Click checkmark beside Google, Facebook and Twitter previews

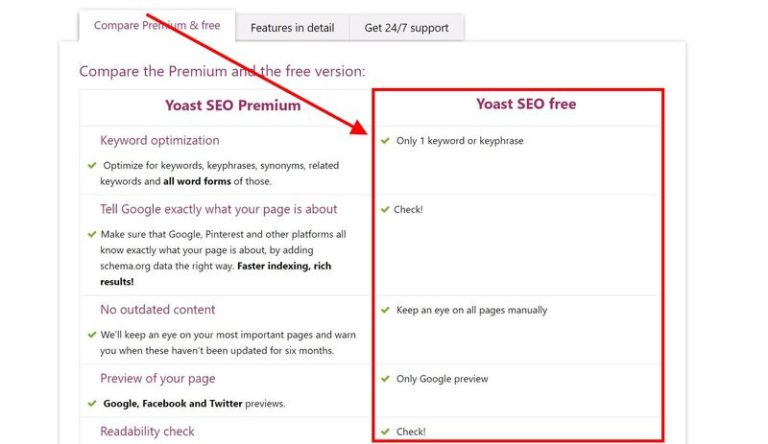92,404
